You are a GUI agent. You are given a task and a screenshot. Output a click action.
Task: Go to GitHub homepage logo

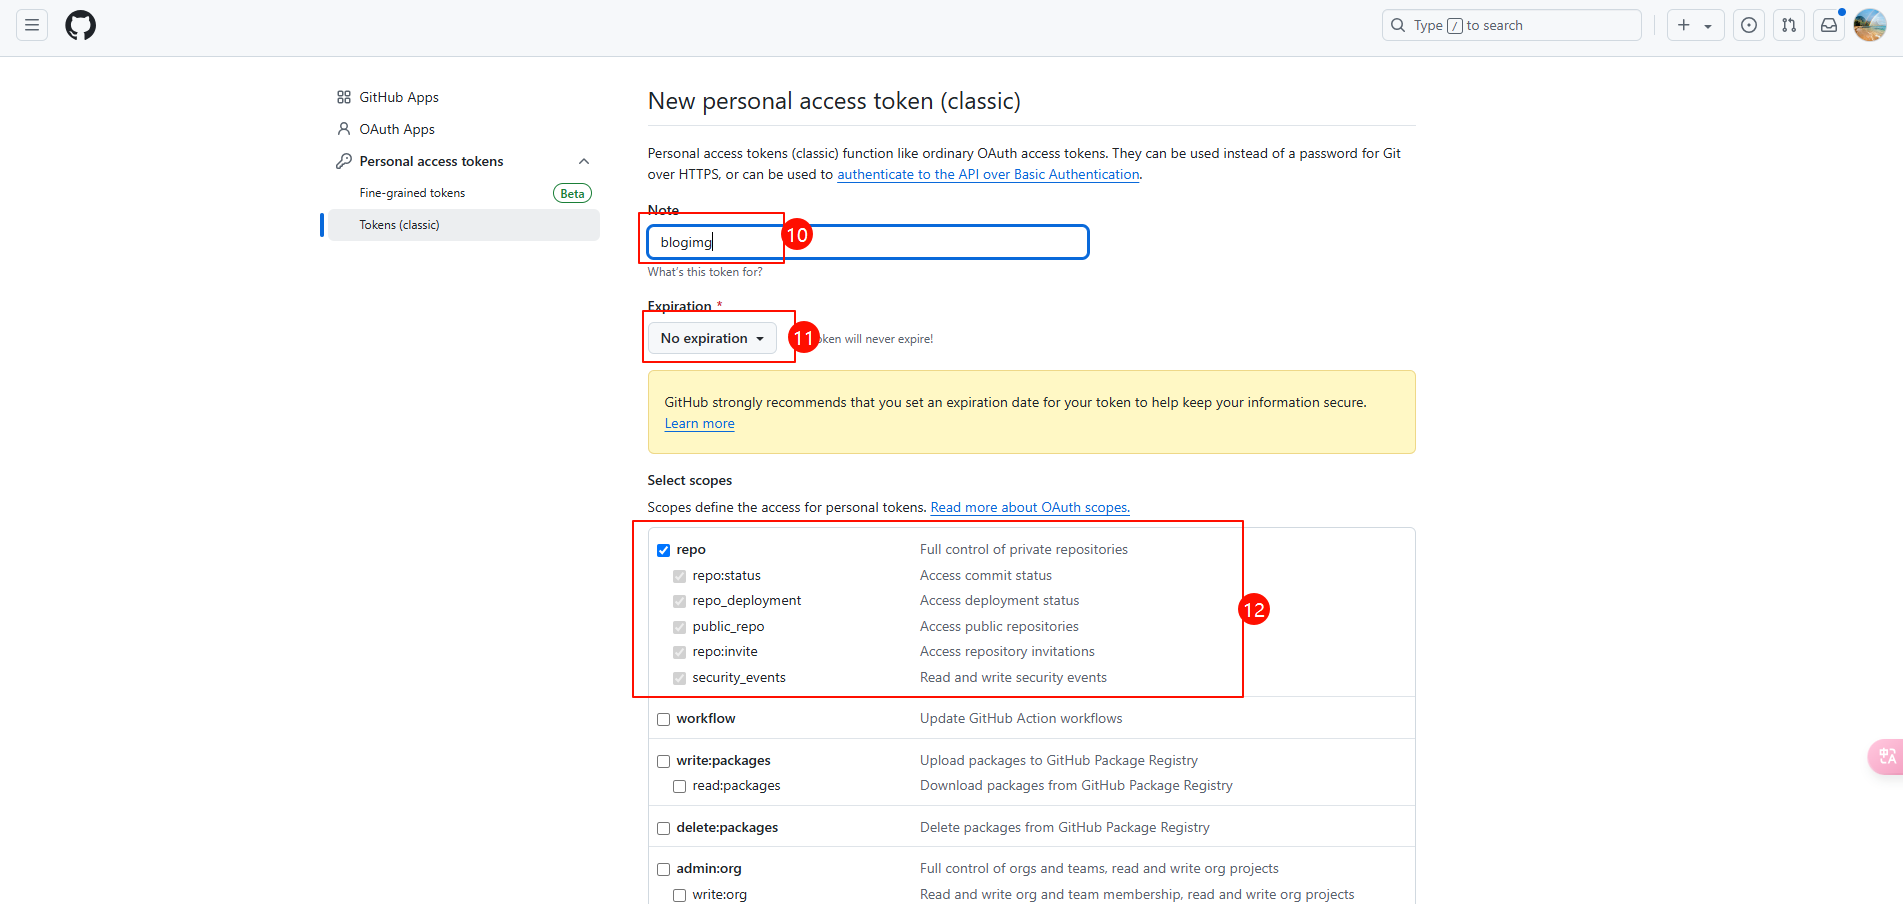click(81, 25)
